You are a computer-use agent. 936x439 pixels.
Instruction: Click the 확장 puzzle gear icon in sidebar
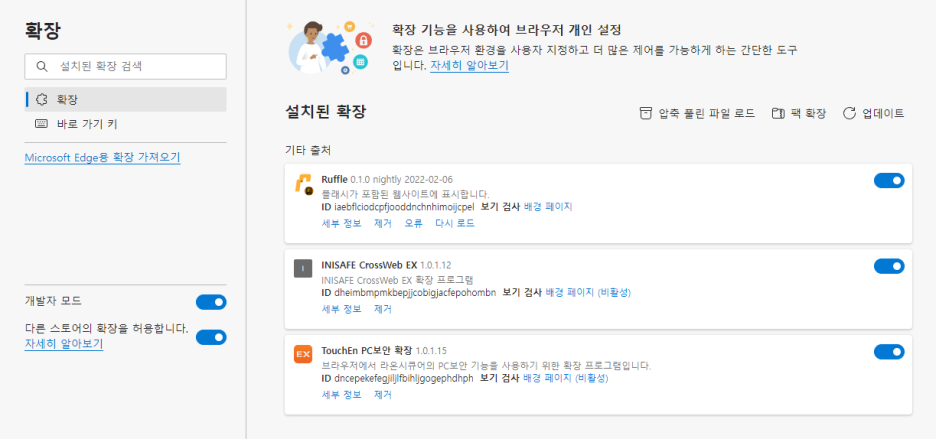(x=42, y=99)
